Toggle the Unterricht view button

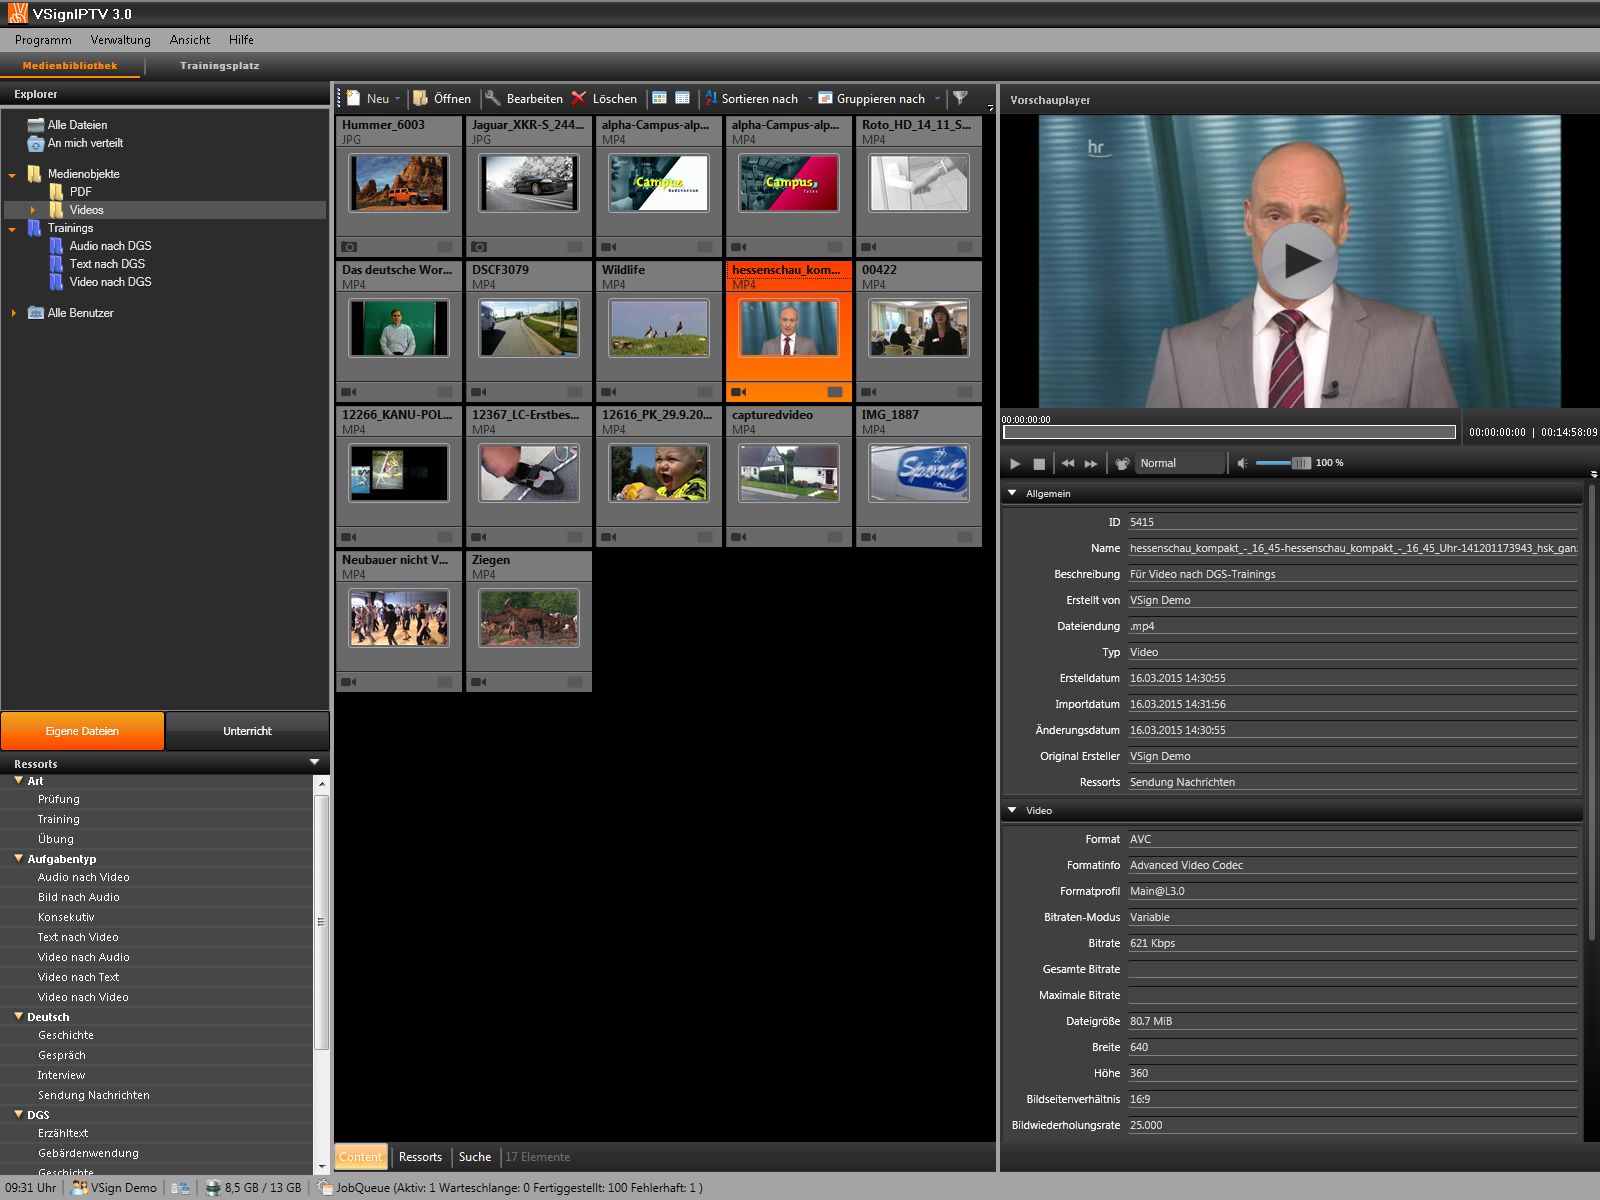pyautogui.click(x=247, y=731)
